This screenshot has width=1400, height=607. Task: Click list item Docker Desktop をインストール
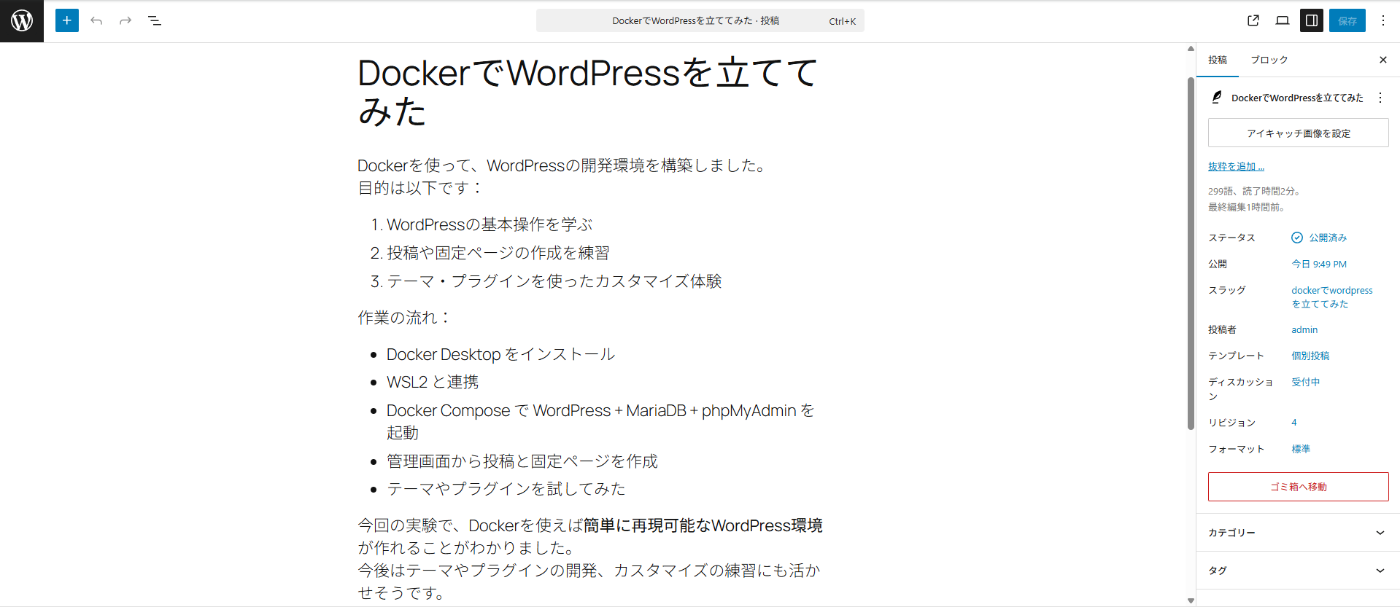pos(501,354)
